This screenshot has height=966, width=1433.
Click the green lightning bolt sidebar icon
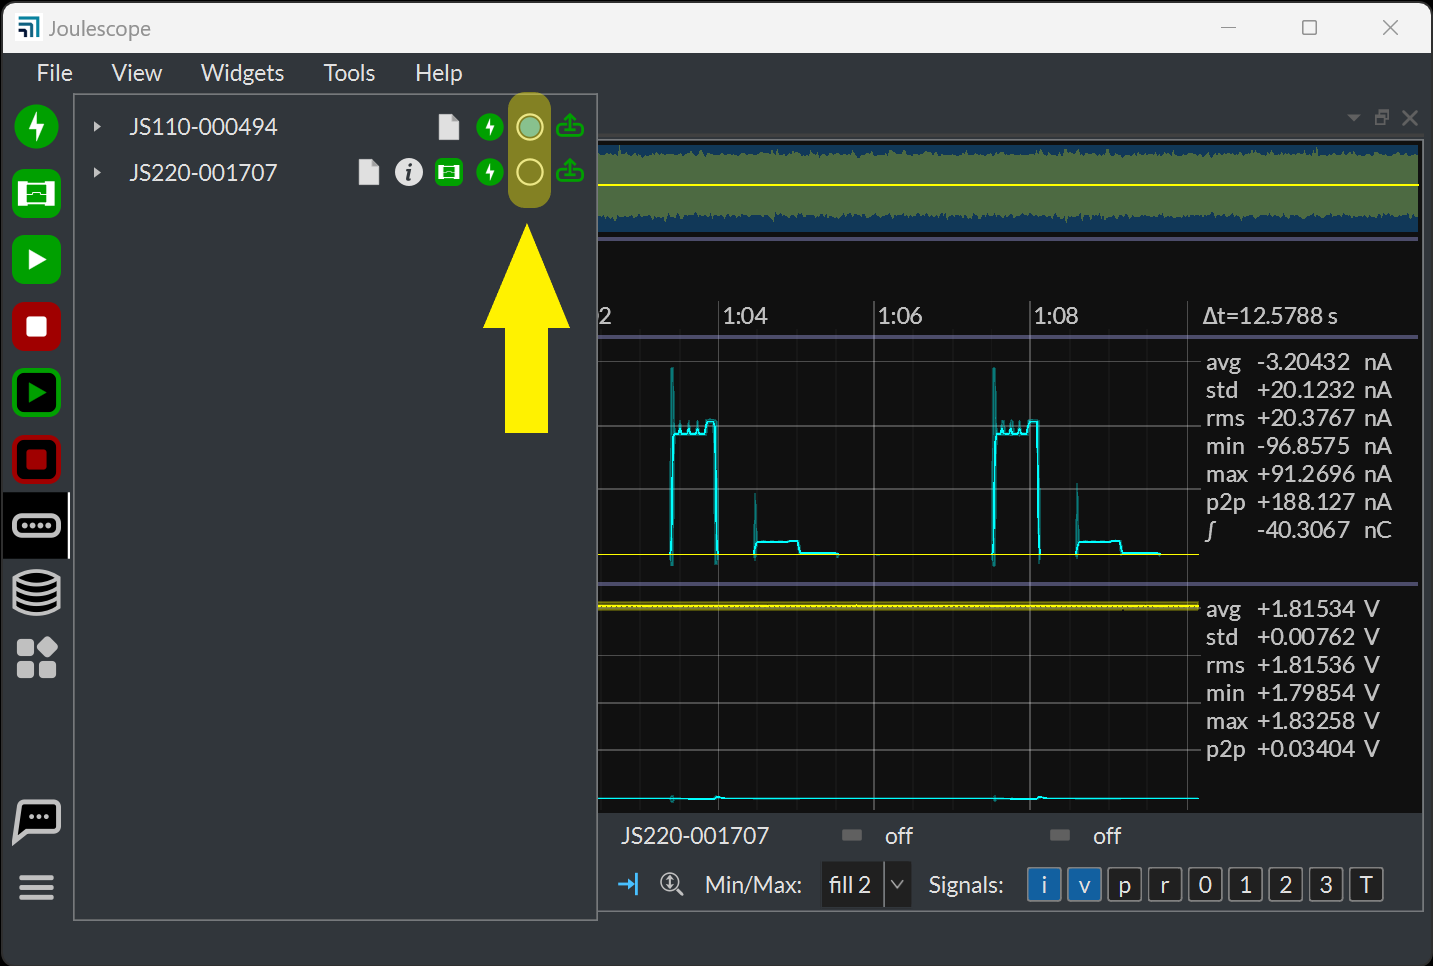[x=36, y=127]
